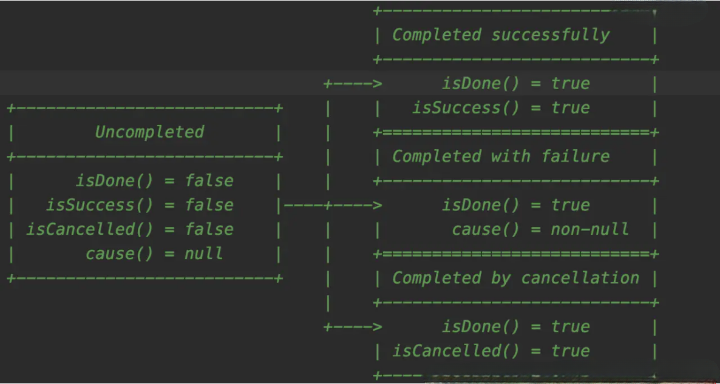720x384 pixels.
Task: Click 'isDone() = true' under Completed by cancellation
Action: pos(516,327)
